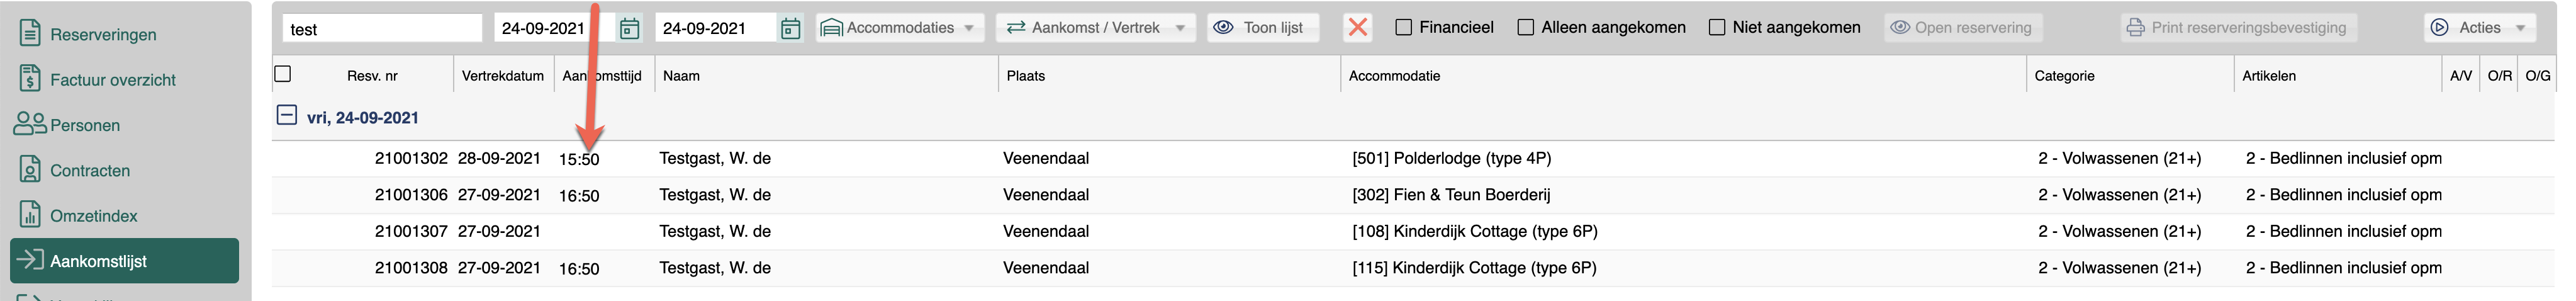Click the Toon lijst button
Image resolution: width=2576 pixels, height=301 pixels.
[1263, 28]
